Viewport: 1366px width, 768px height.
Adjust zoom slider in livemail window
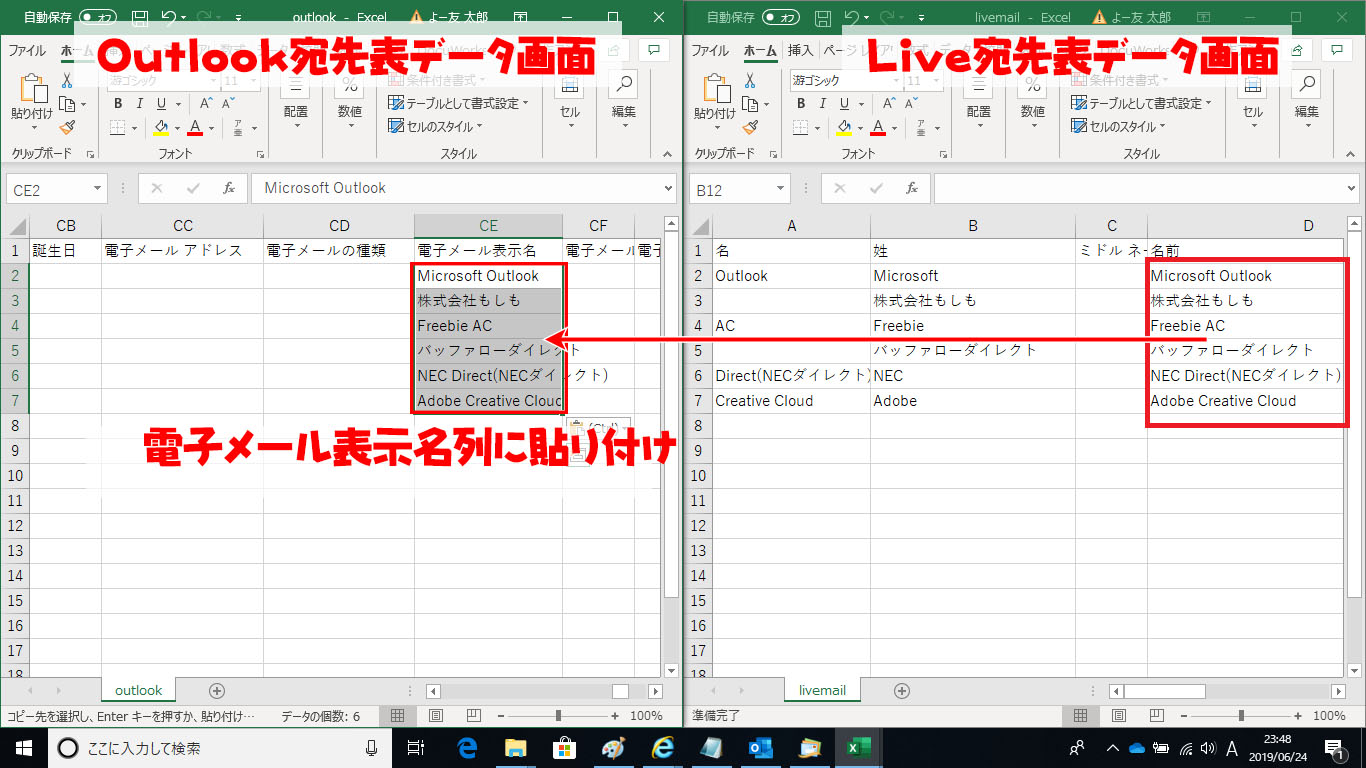[1241, 716]
